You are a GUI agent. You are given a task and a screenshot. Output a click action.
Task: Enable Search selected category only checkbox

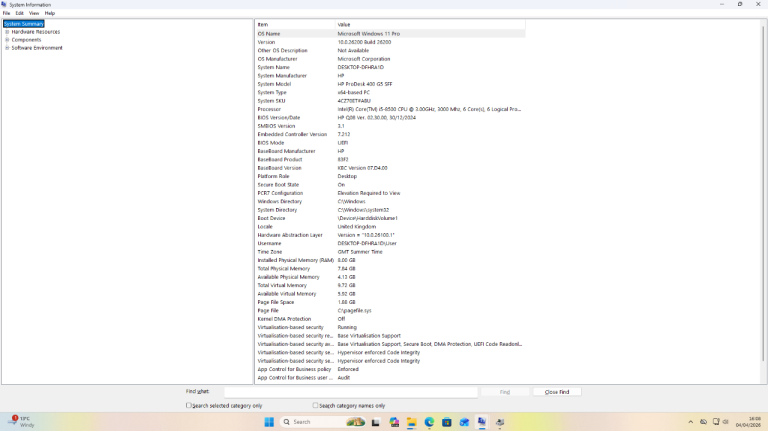189,405
